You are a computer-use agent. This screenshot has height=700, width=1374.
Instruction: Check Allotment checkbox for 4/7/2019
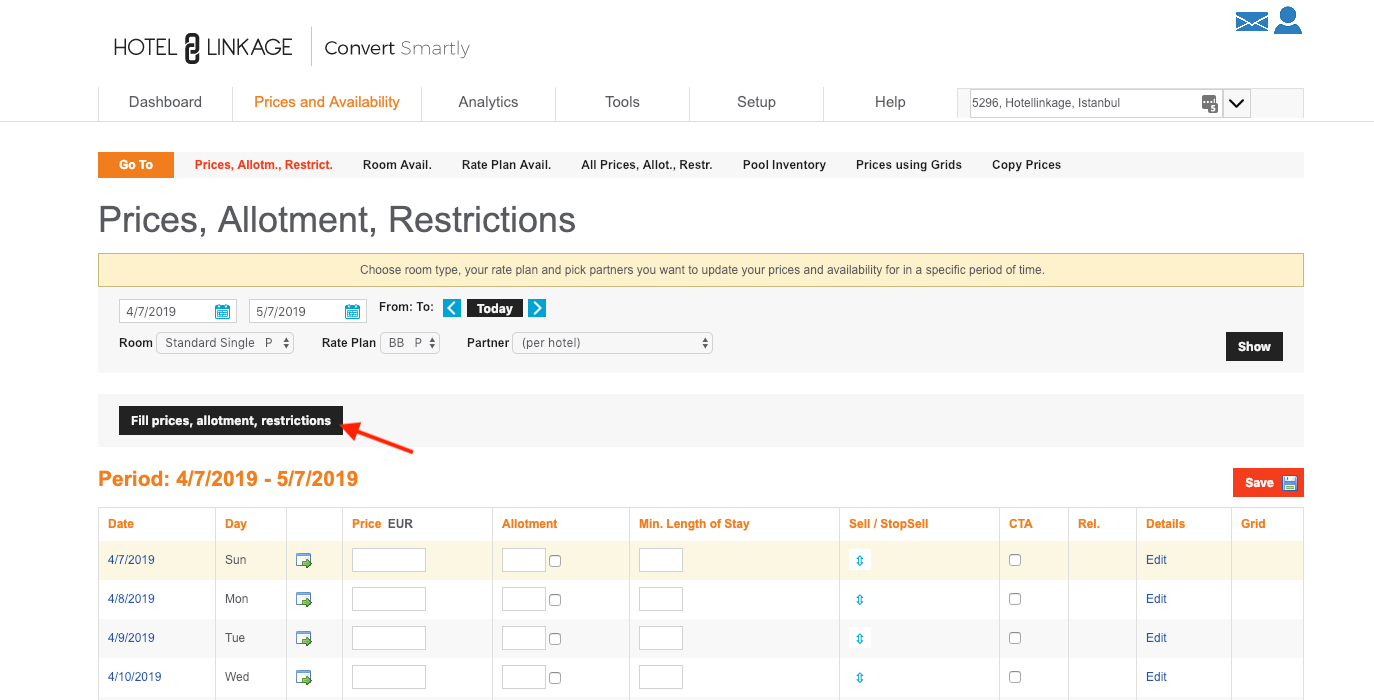click(555, 561)
